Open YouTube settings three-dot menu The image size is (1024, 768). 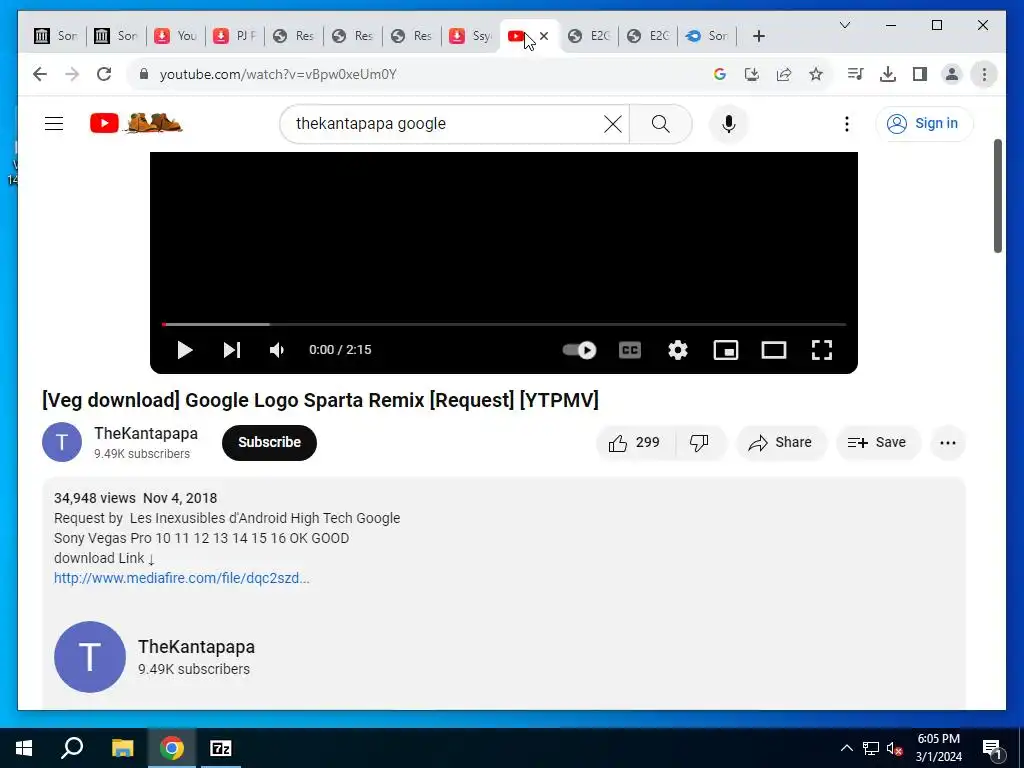pyautogui.click(x=846, y=123)
